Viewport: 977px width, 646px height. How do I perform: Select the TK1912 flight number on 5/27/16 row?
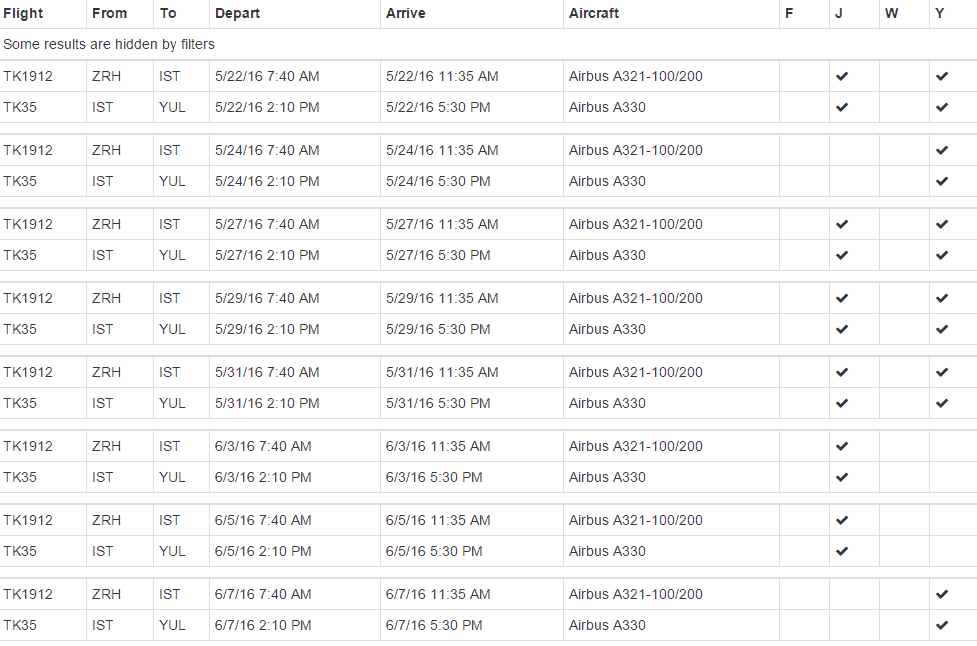28,225
